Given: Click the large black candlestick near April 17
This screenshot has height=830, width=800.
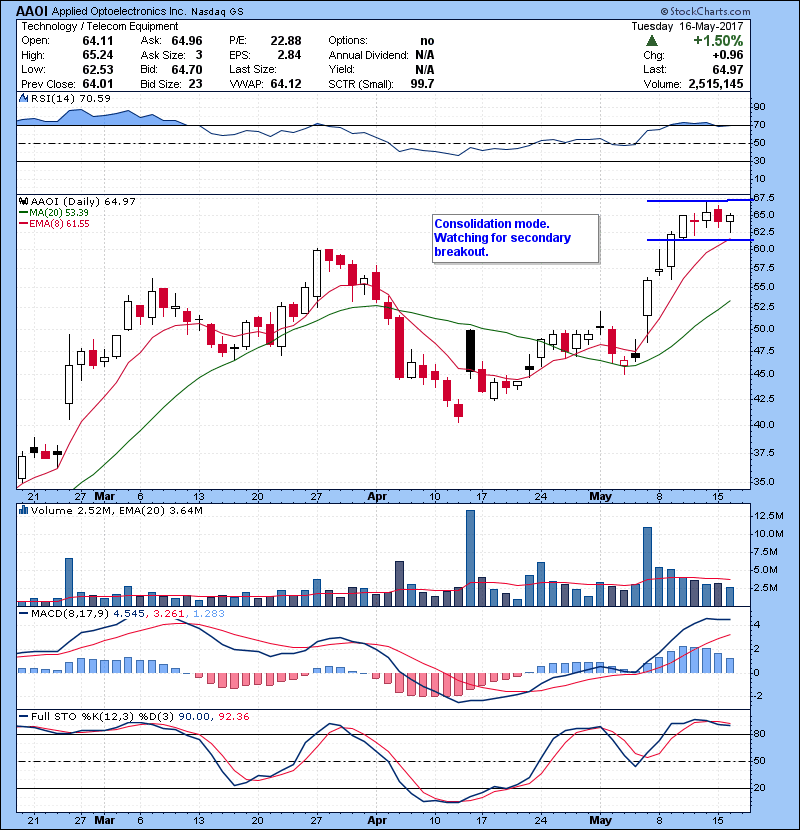Looking at the screenshot, I should [x=470, y=350].
